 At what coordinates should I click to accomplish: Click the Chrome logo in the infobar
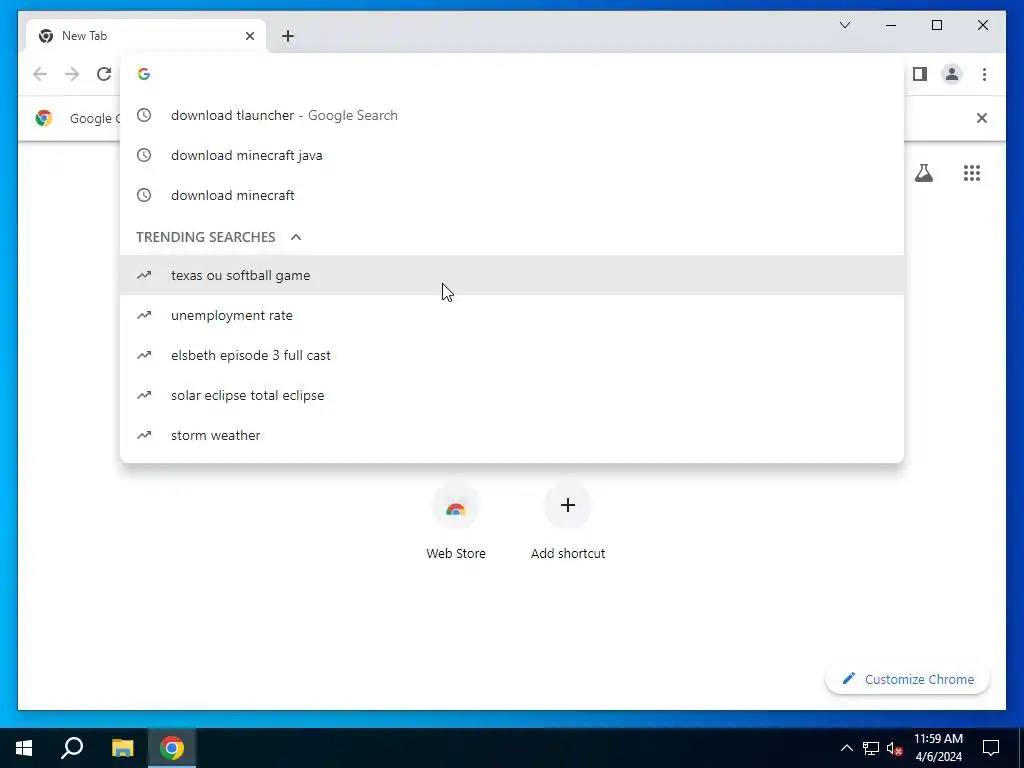[44, 118]
